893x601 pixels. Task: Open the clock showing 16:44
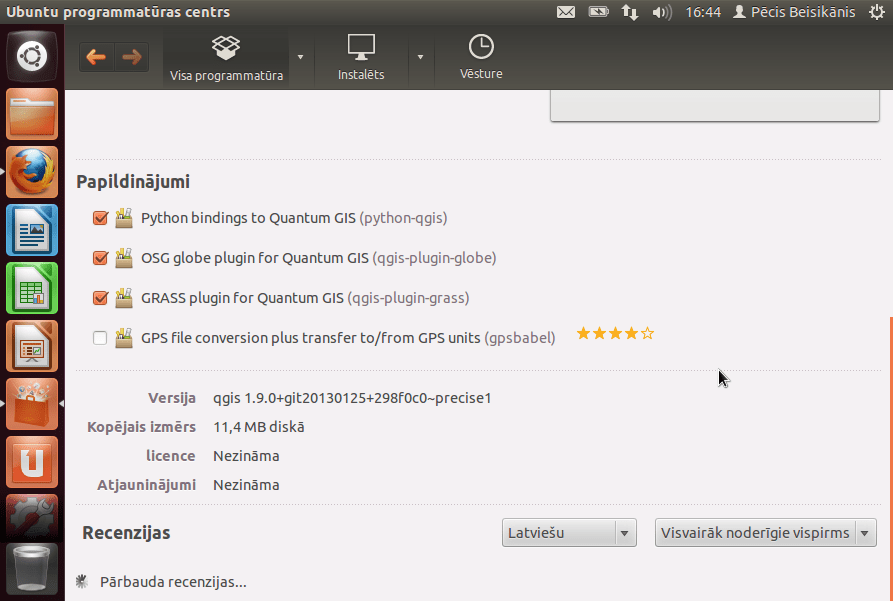coord(703,12)
